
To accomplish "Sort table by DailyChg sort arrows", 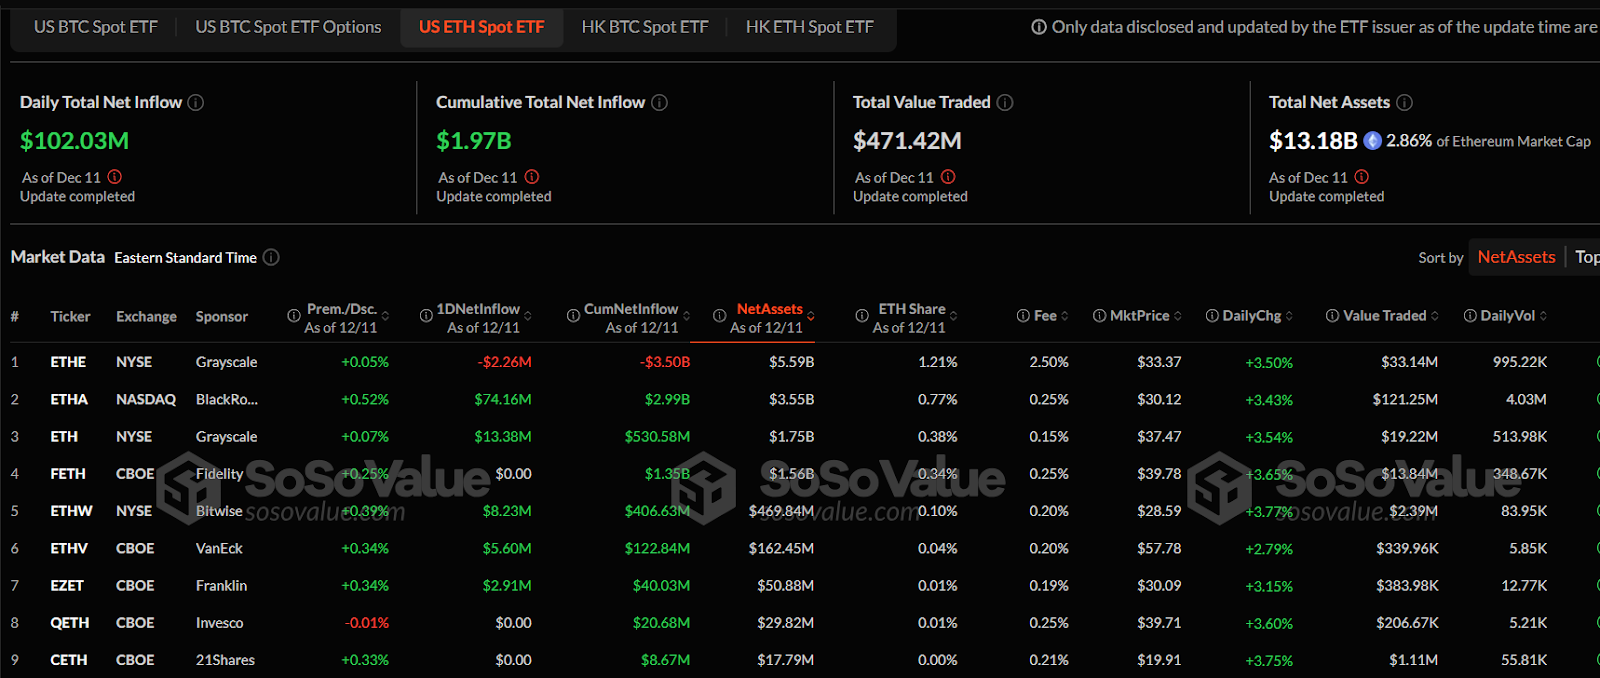I will (1290, 316).
